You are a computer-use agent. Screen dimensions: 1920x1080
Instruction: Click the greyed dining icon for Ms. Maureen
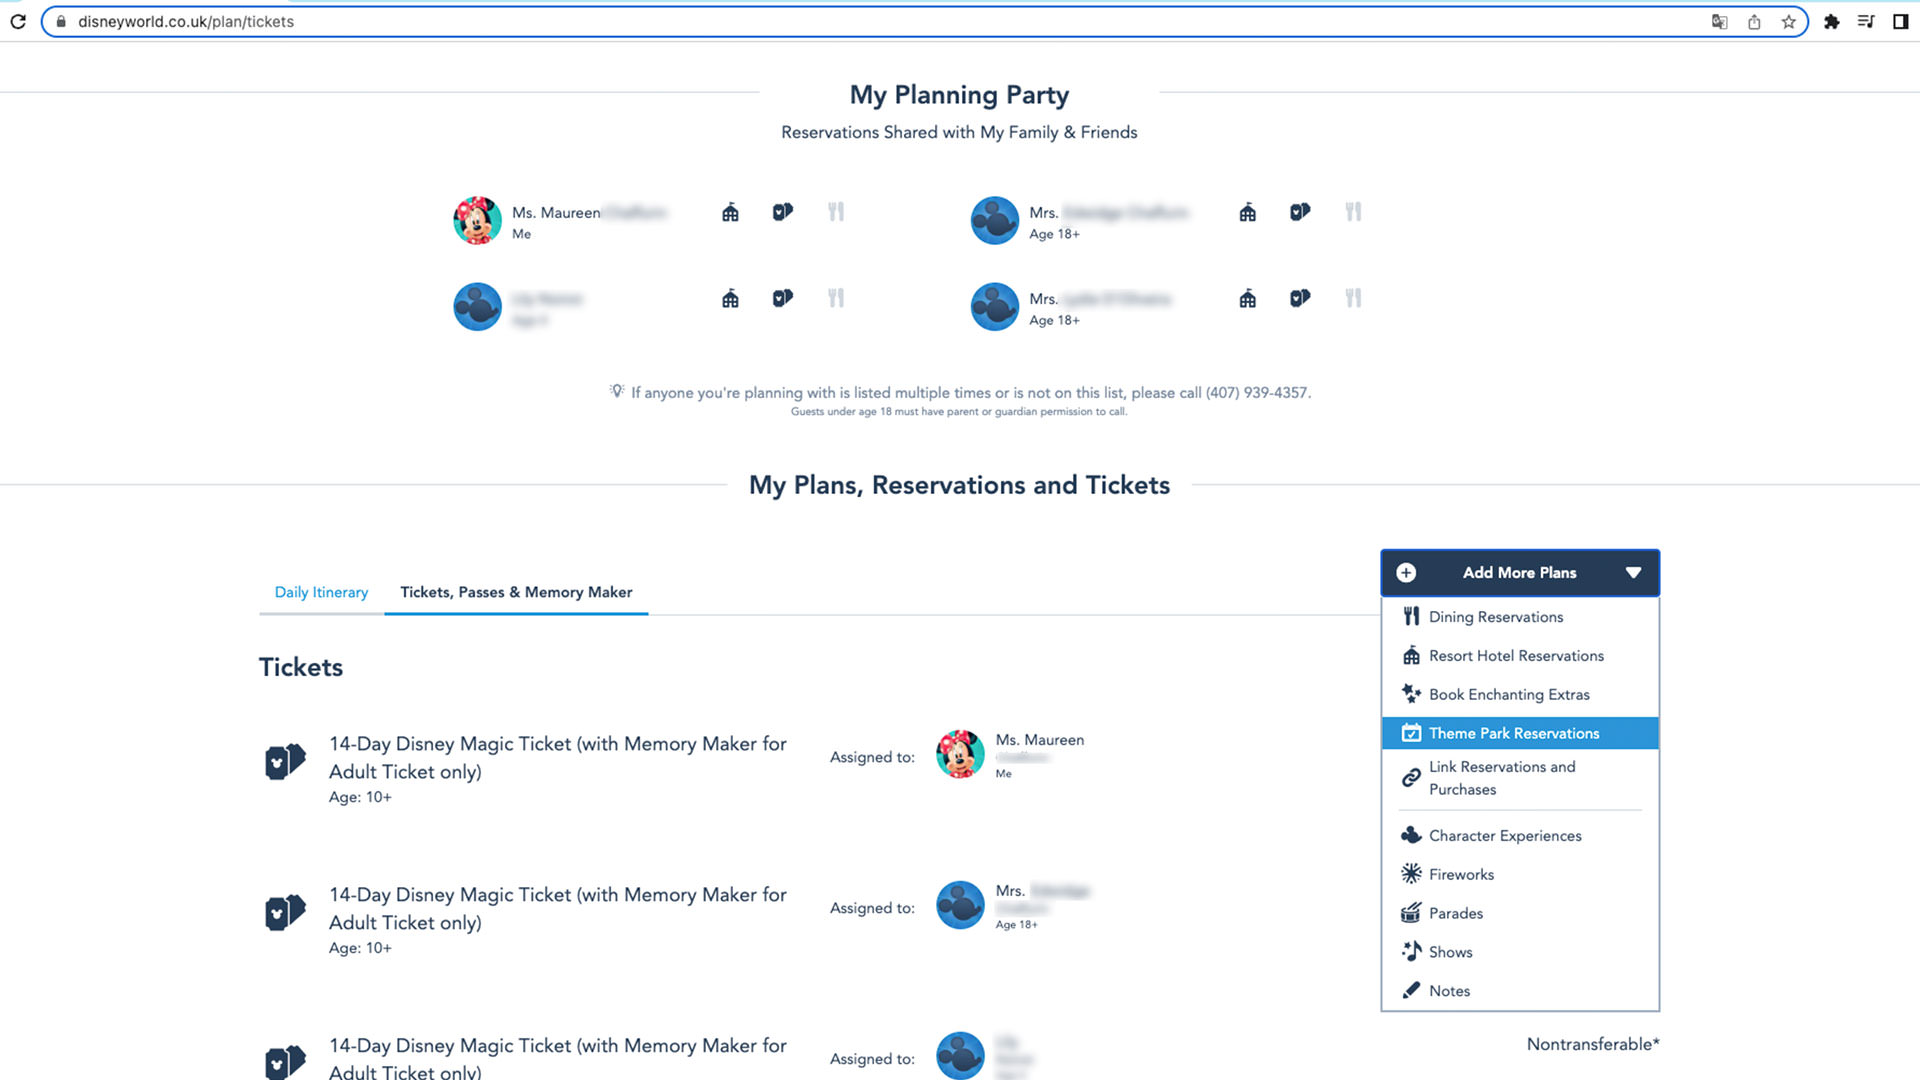pos(836,212)
